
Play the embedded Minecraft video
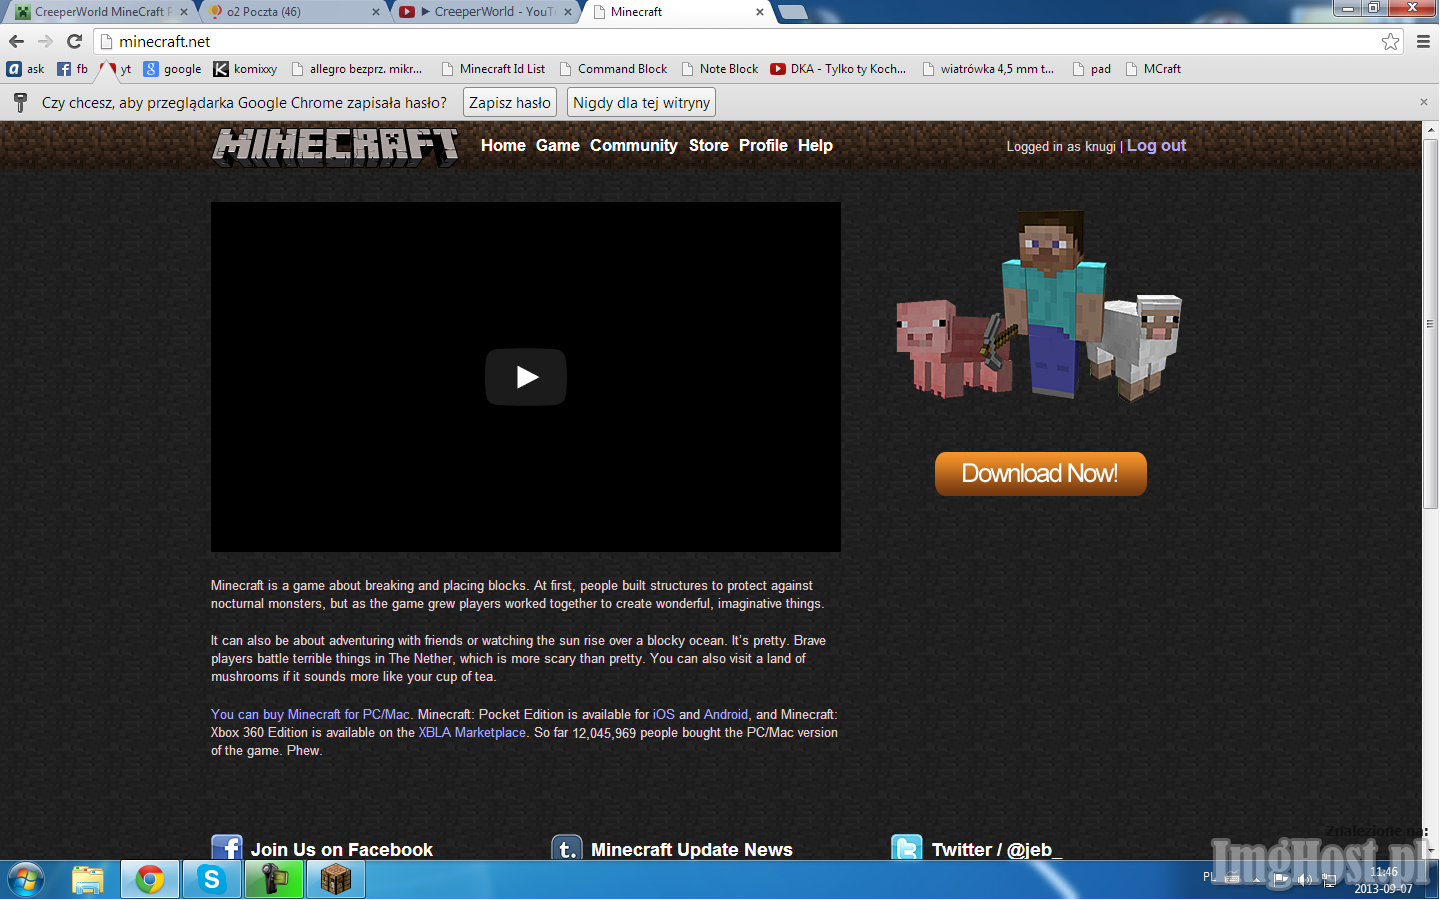coord(526,377)
